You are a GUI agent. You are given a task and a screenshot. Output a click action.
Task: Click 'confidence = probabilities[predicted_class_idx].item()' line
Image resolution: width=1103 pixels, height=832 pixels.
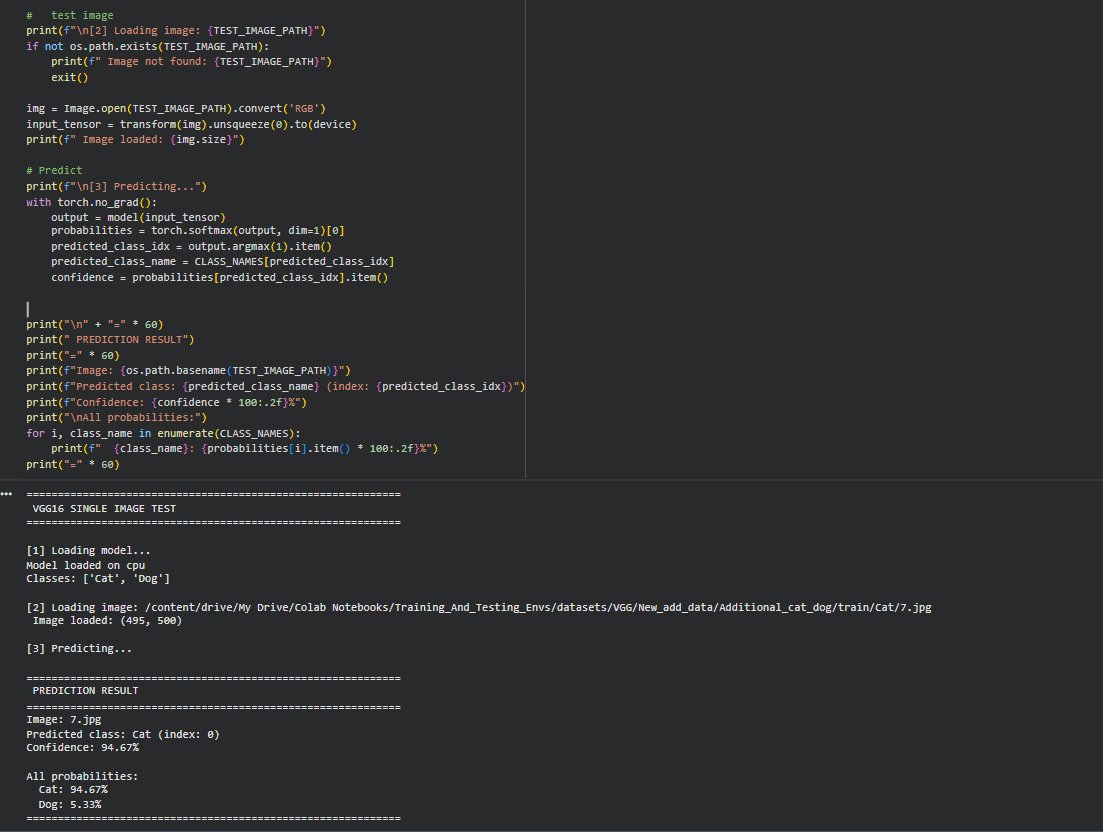tap(219, 278)
